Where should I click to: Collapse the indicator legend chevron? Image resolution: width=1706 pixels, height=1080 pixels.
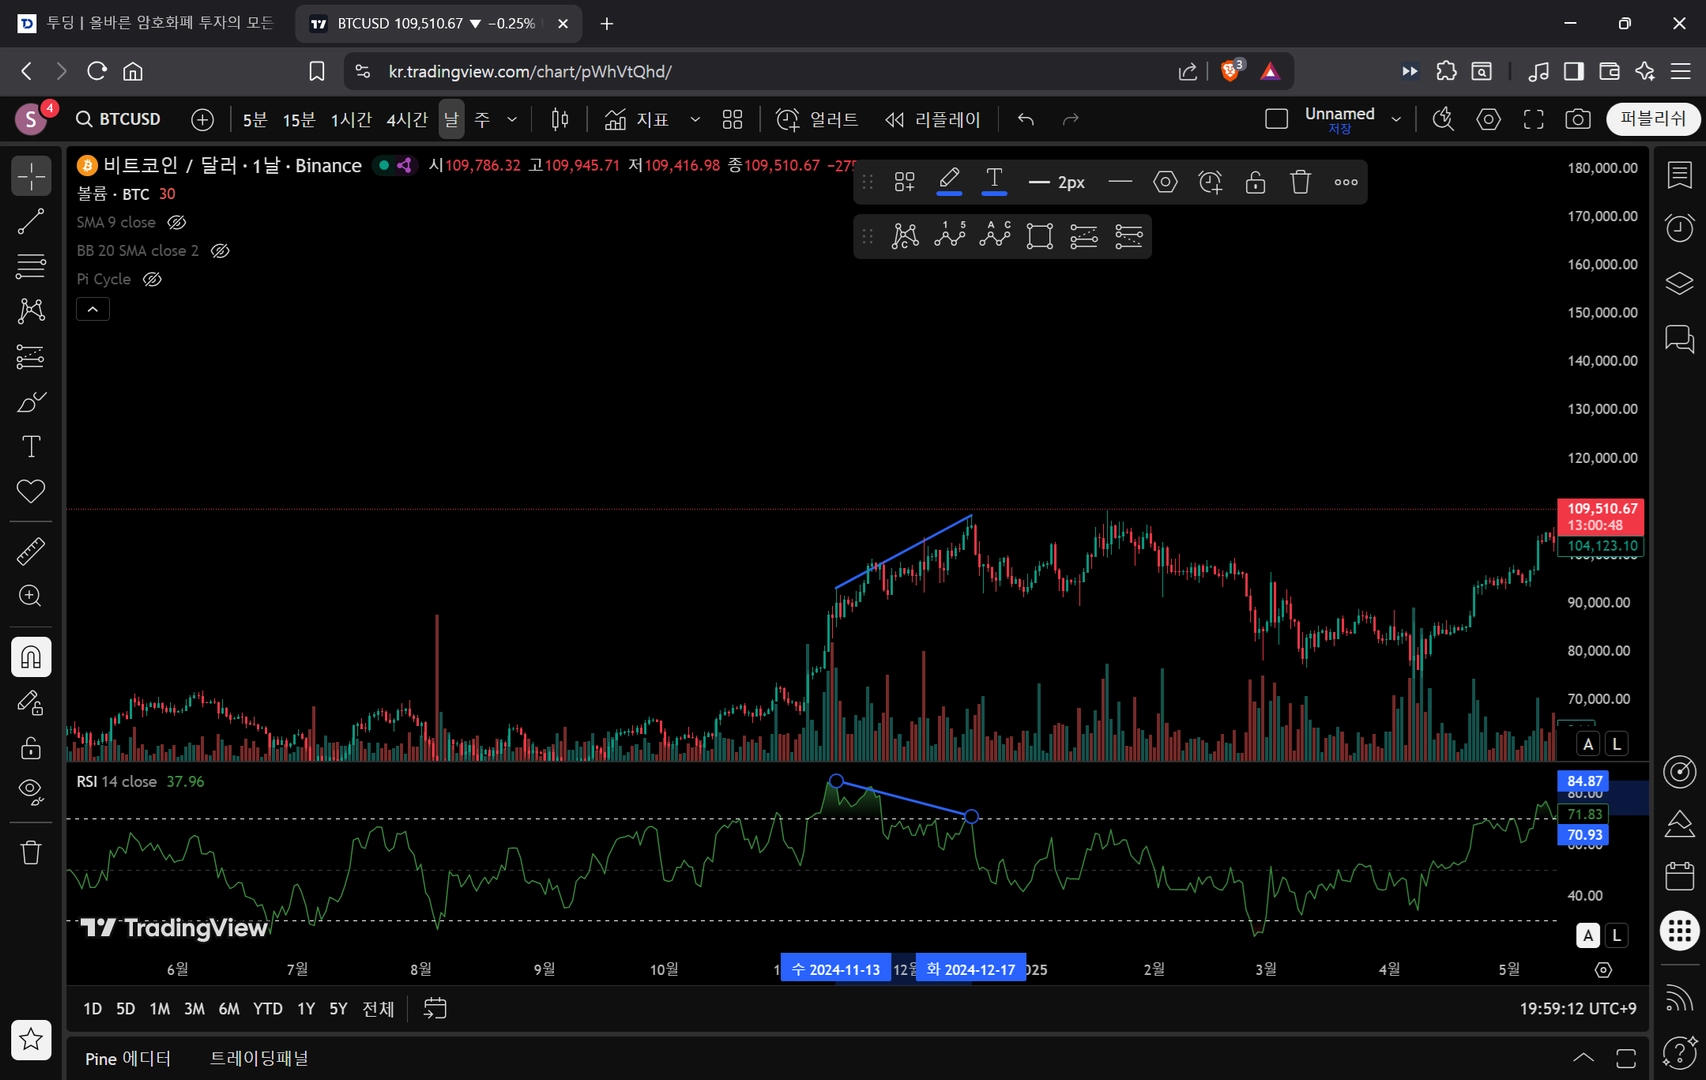(x=93, y=310)
